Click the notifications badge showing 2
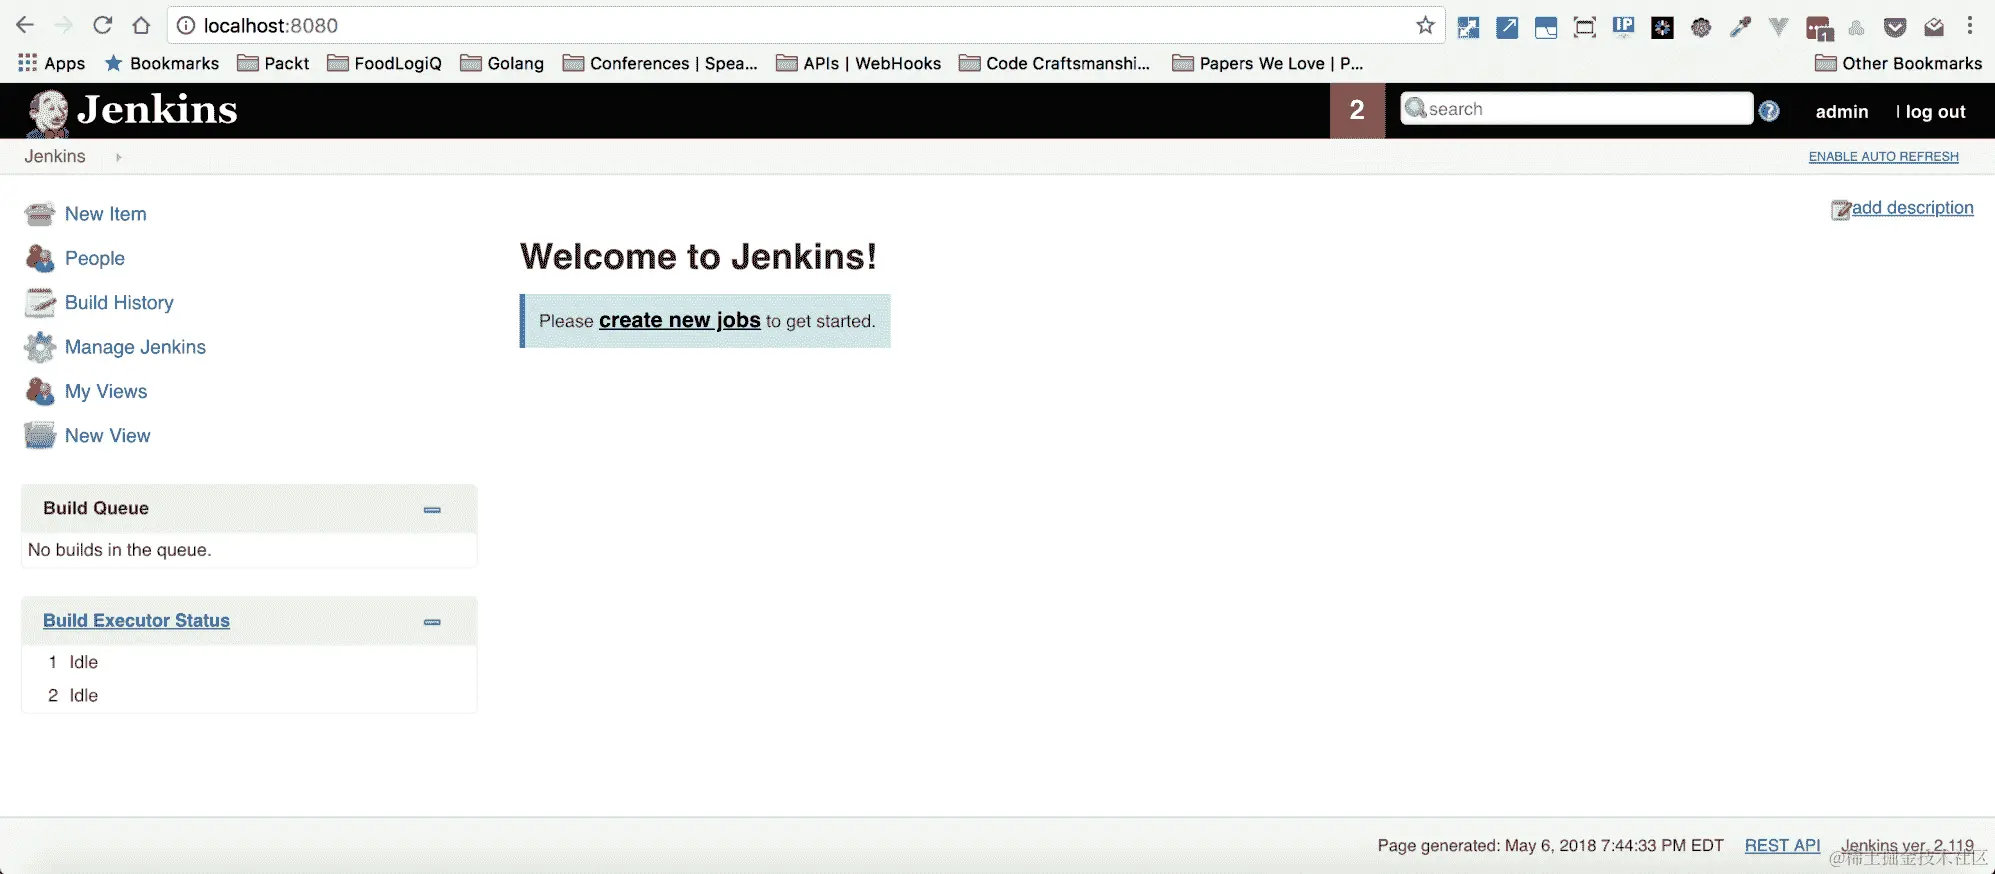The height and width of the screenshot is (874, 1995). (1357, 111)
